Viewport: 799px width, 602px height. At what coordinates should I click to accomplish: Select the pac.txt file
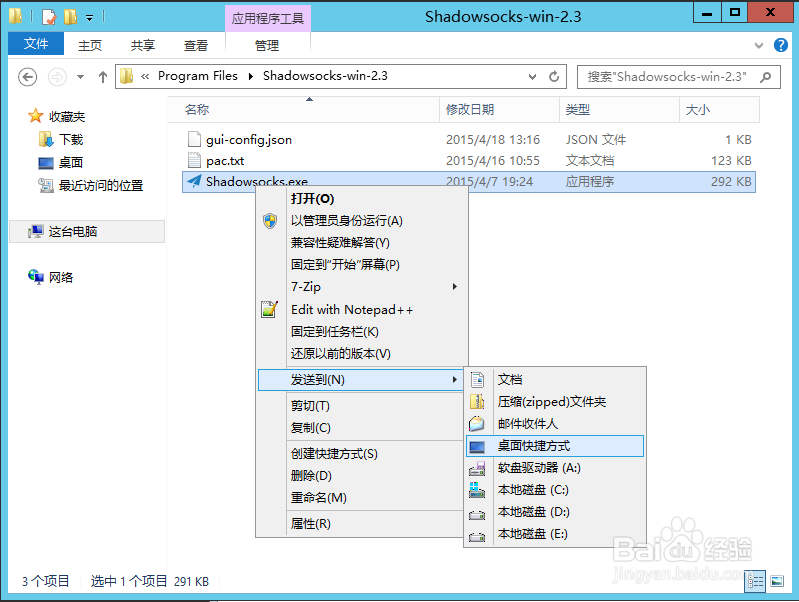click(x=468, y=161)
